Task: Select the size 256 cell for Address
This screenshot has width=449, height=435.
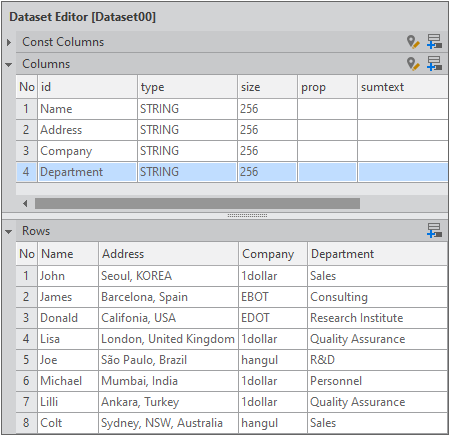Action: pos(267,130)
